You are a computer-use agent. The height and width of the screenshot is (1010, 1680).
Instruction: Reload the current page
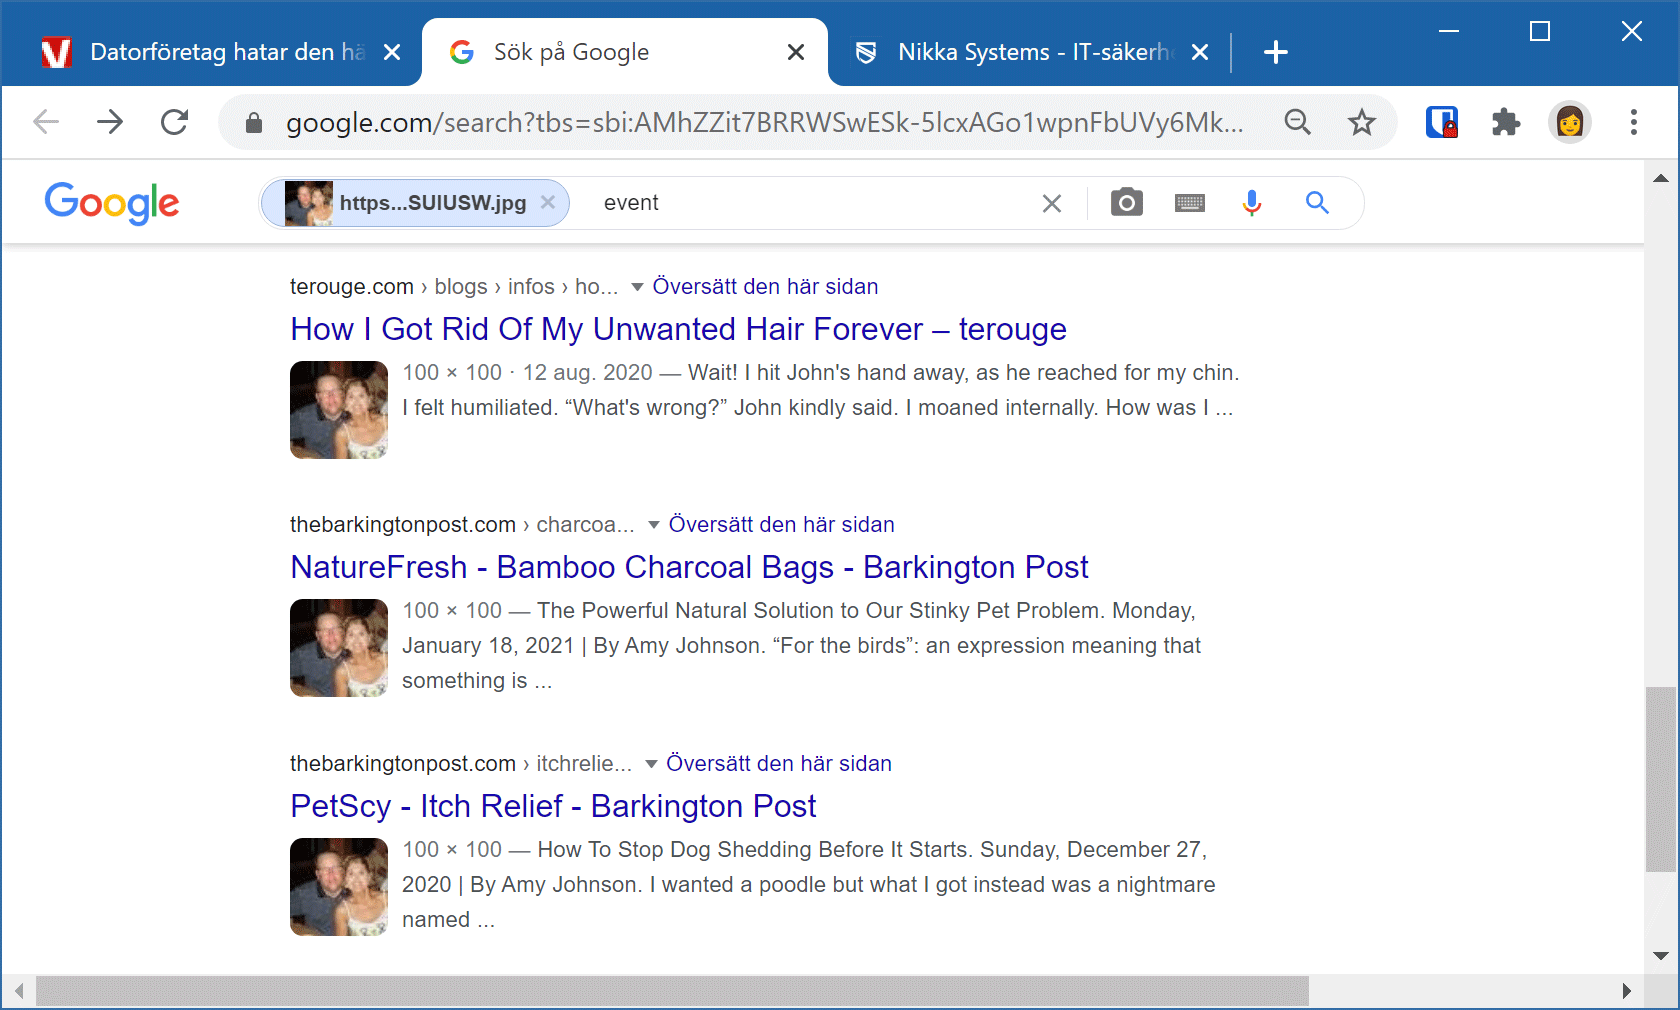tap(175, 122)
